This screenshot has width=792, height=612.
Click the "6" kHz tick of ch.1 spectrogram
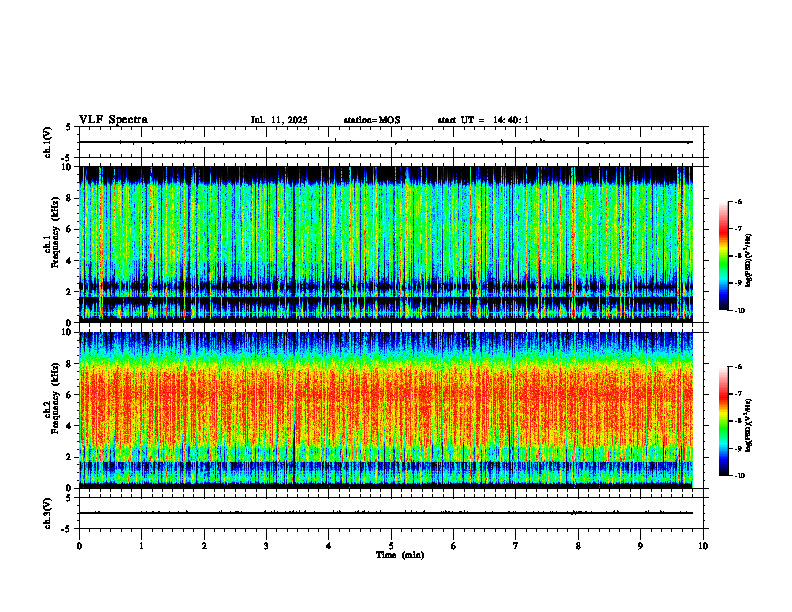(x=70, y=229)
